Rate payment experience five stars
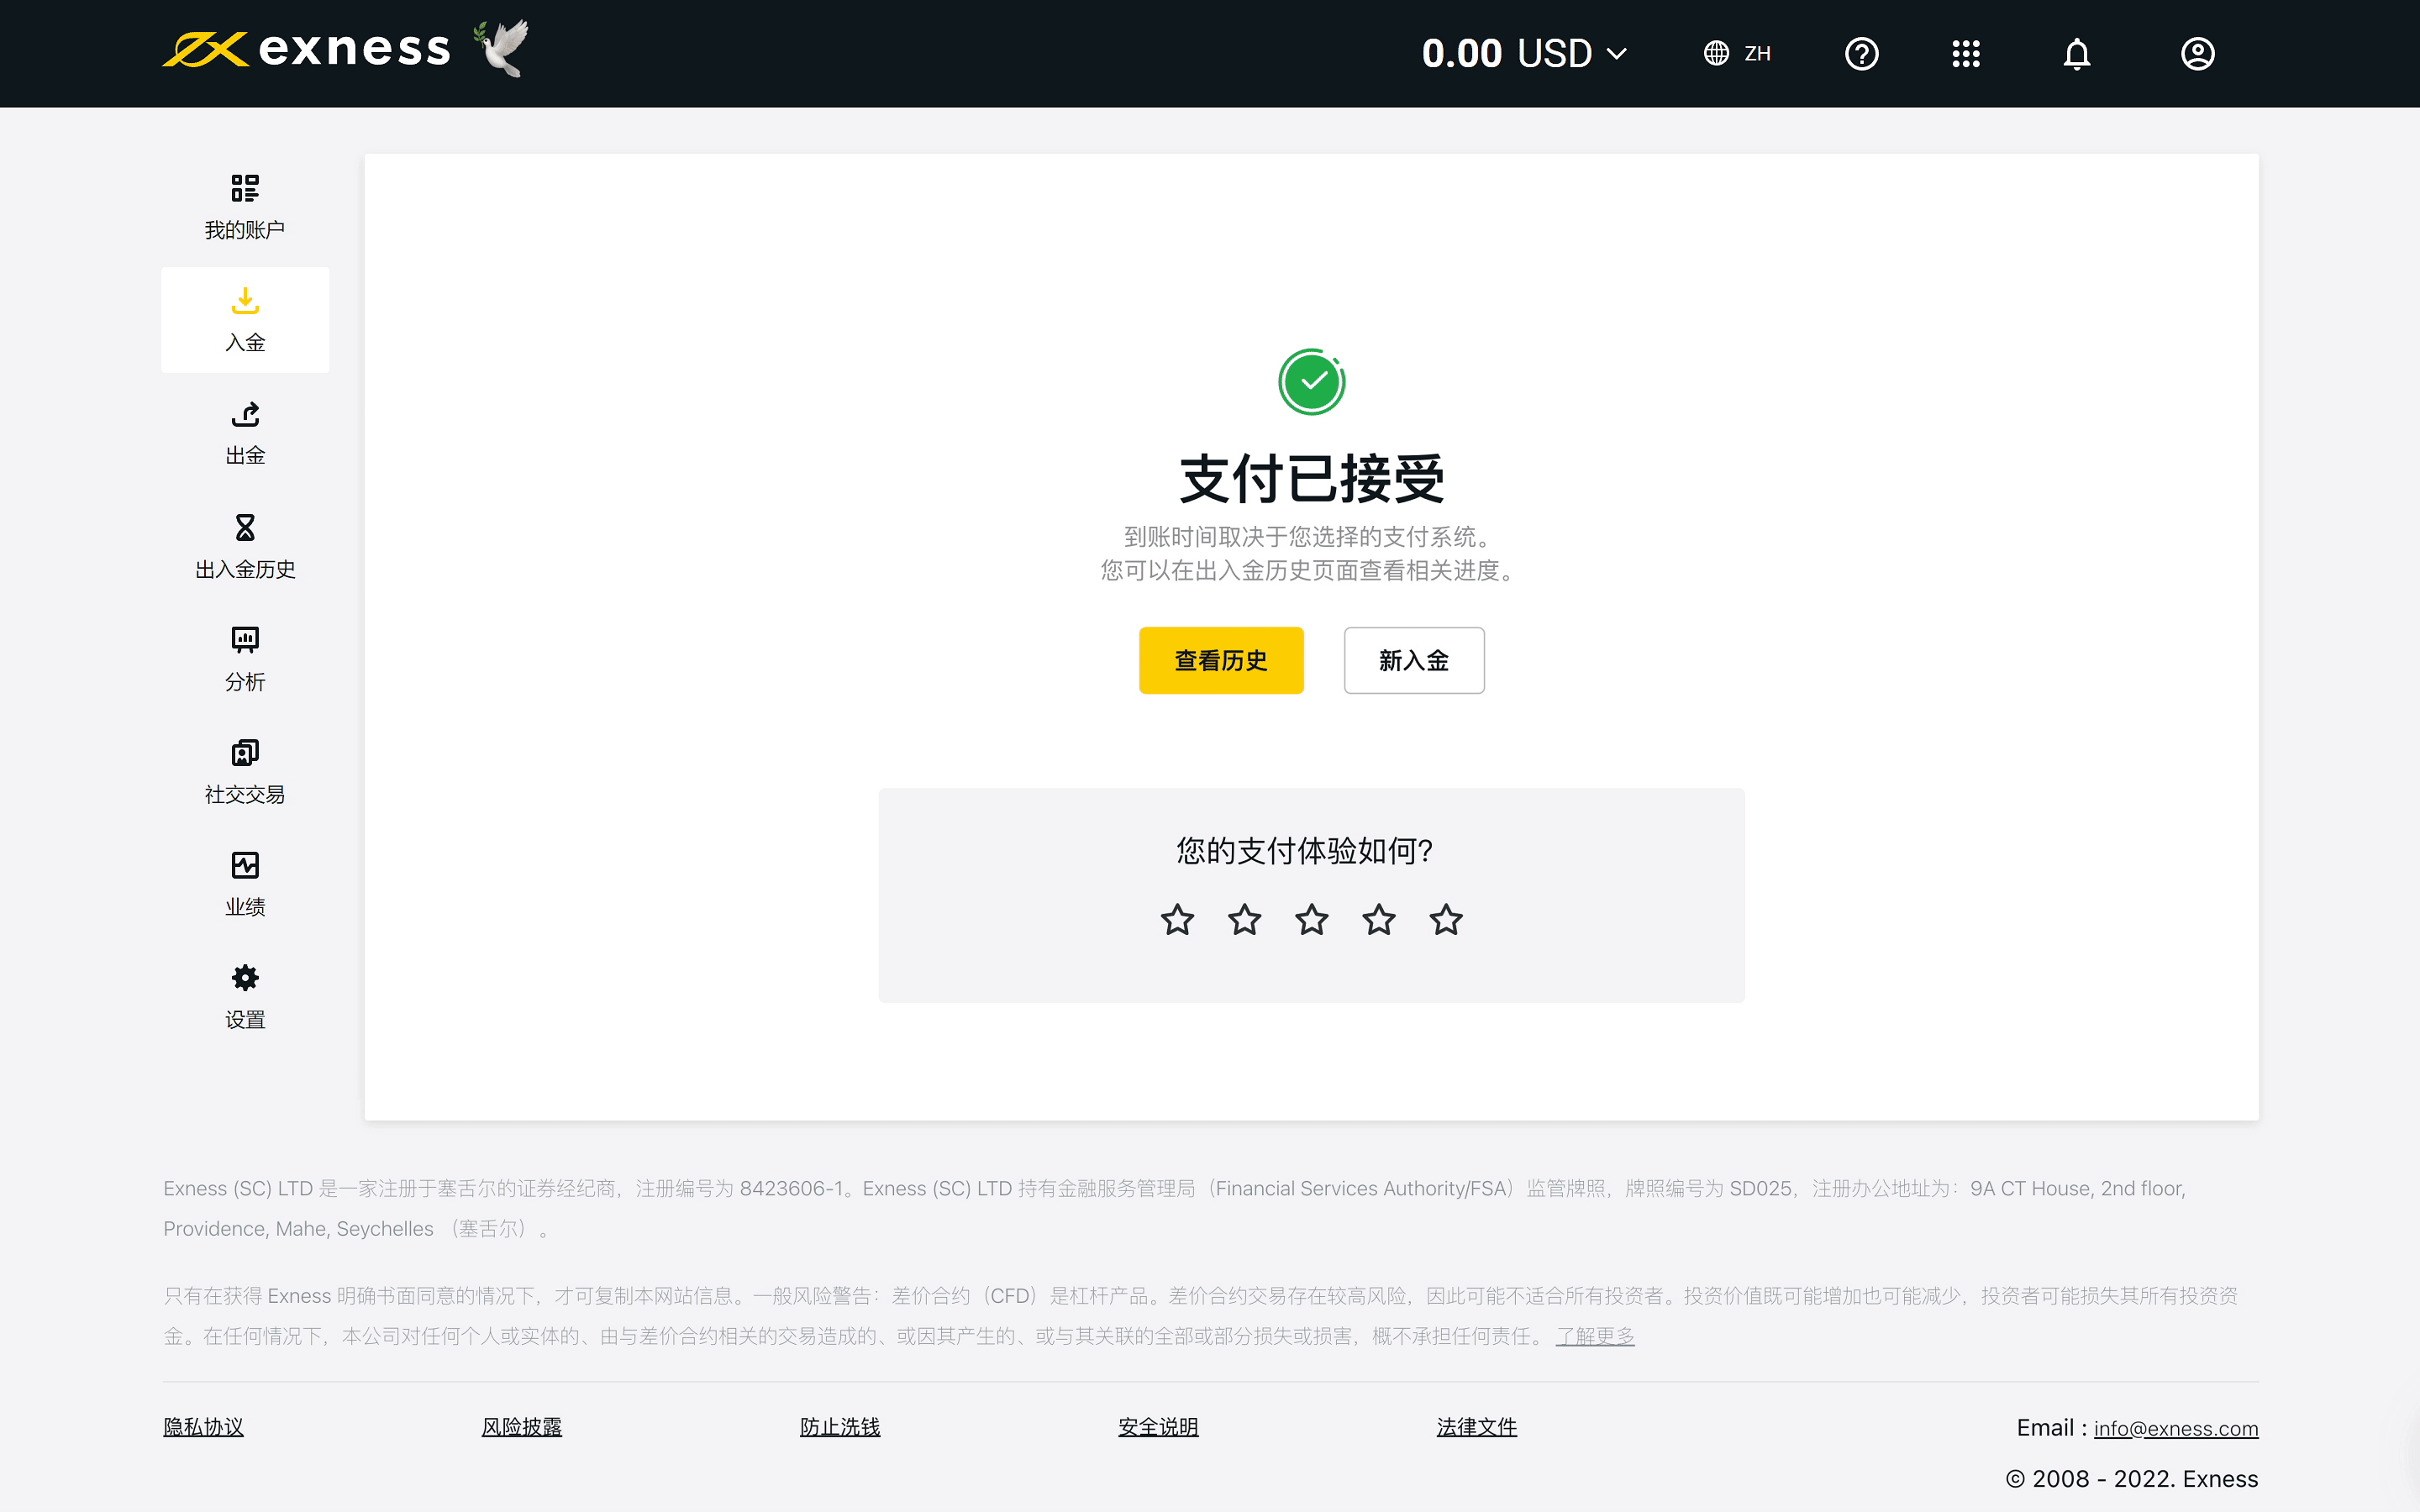Image resolution: width=2420 pixels, height=1512 pixels. pos(1445,919)
